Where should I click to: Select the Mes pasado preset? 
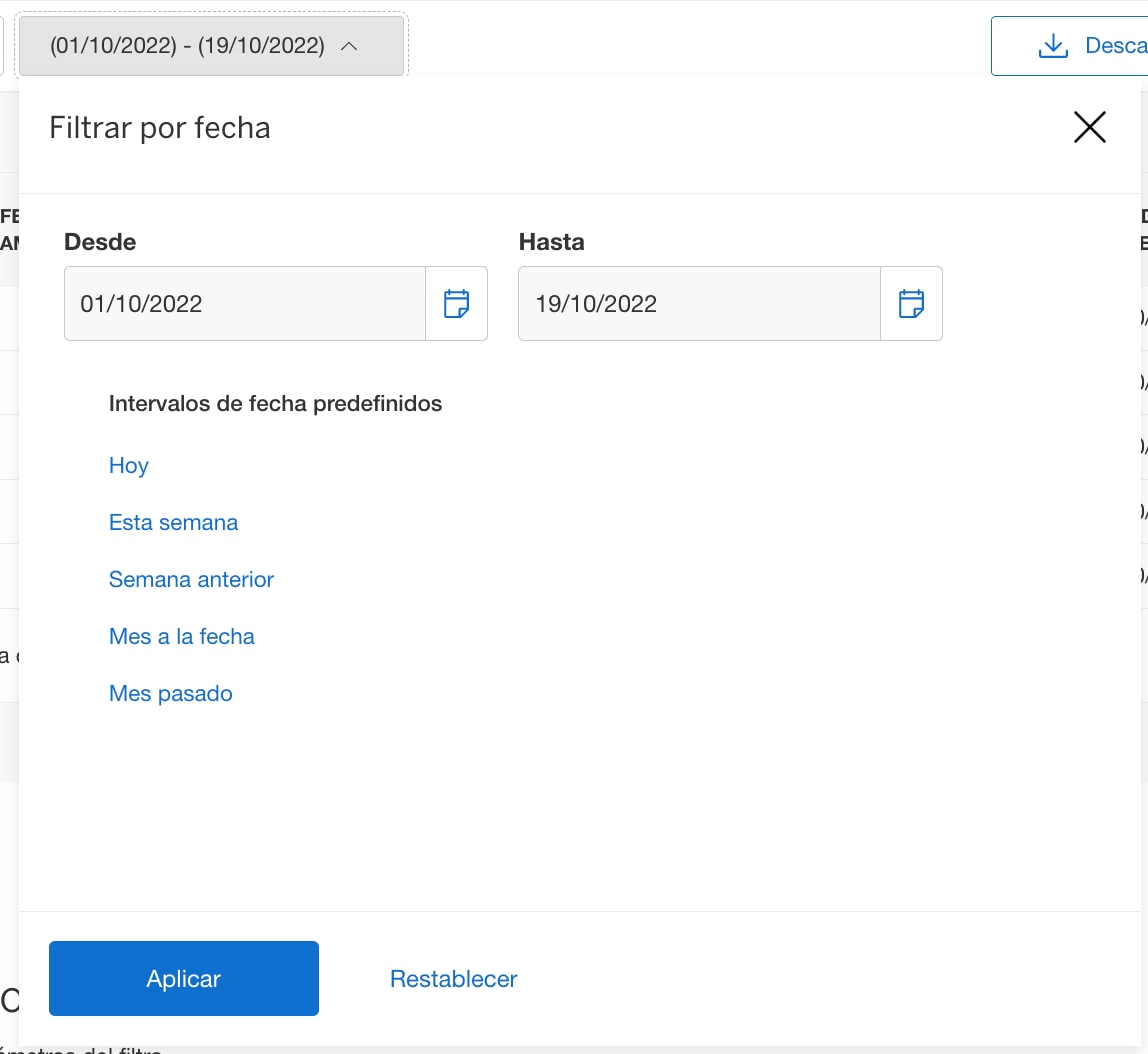170,693
